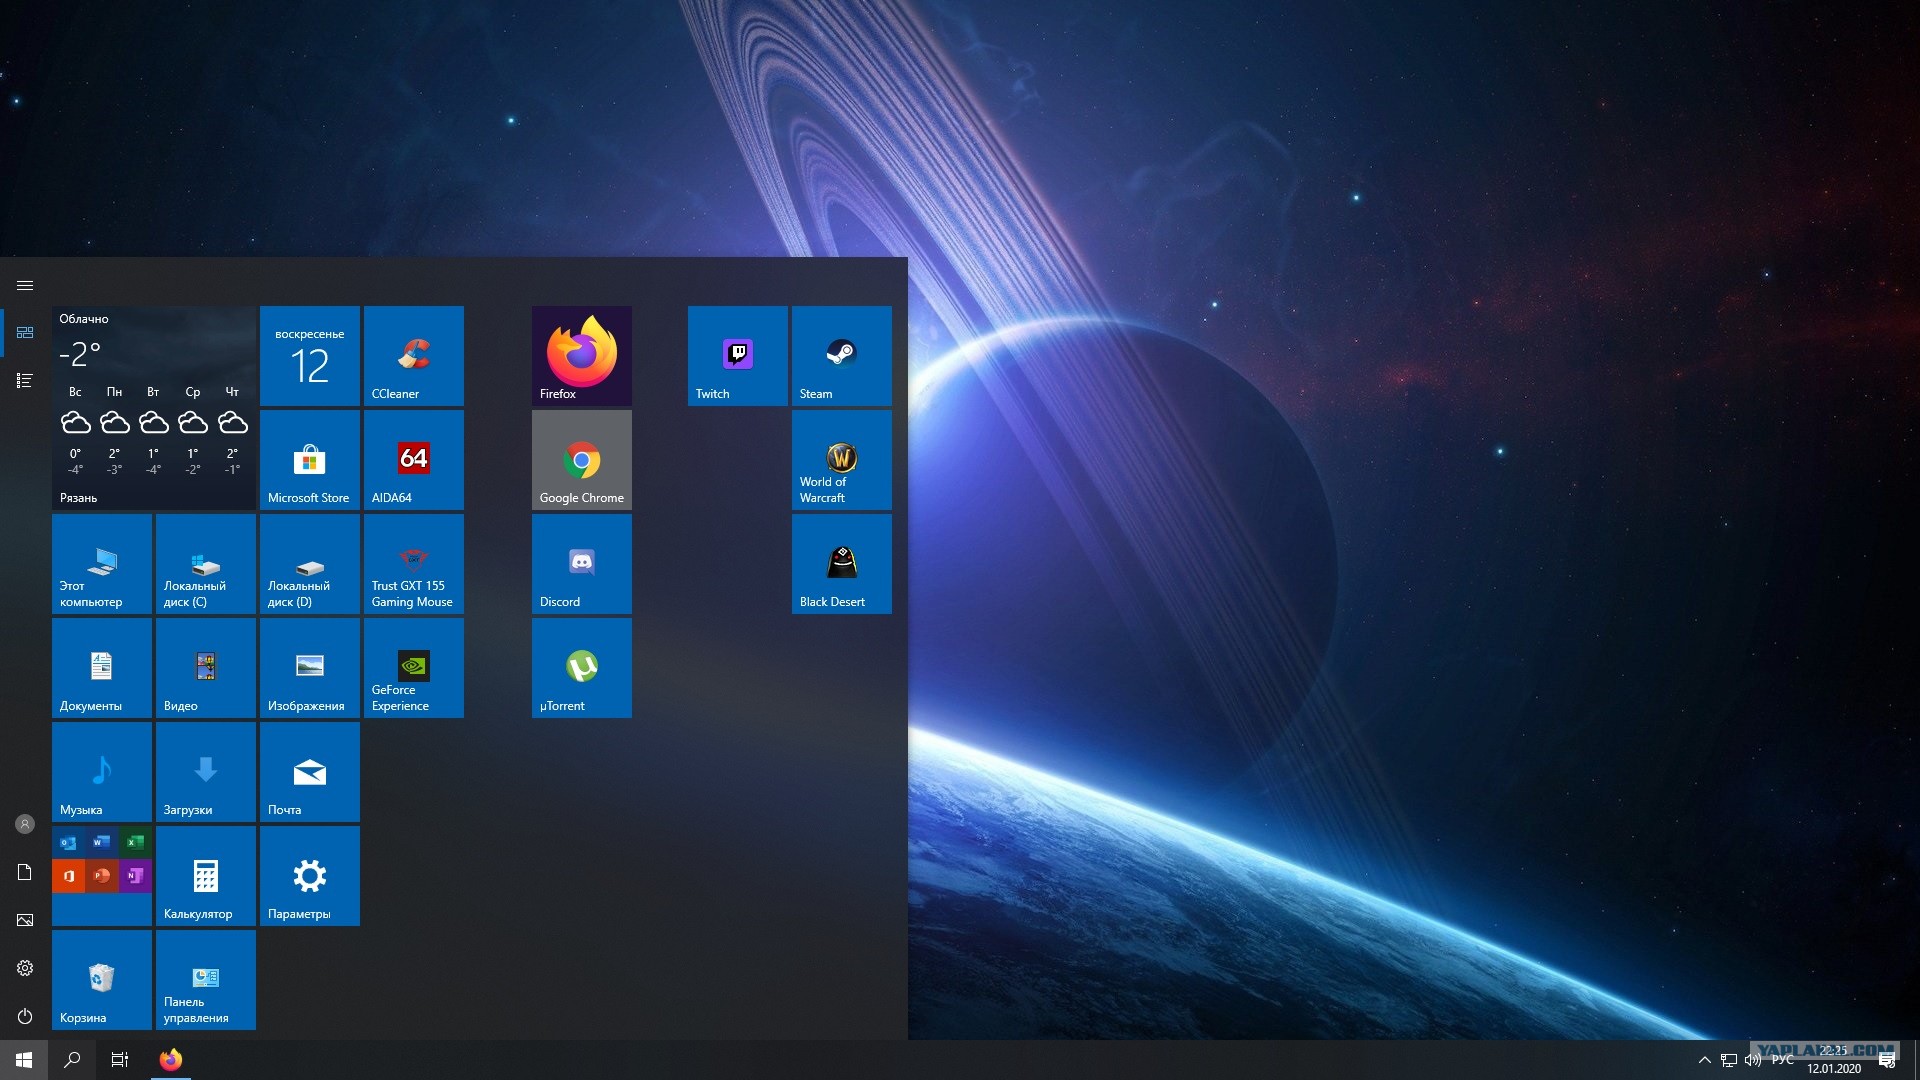Open Settings gear in the Start sidebar
1920x1080 pixels.
pos(25,968)
